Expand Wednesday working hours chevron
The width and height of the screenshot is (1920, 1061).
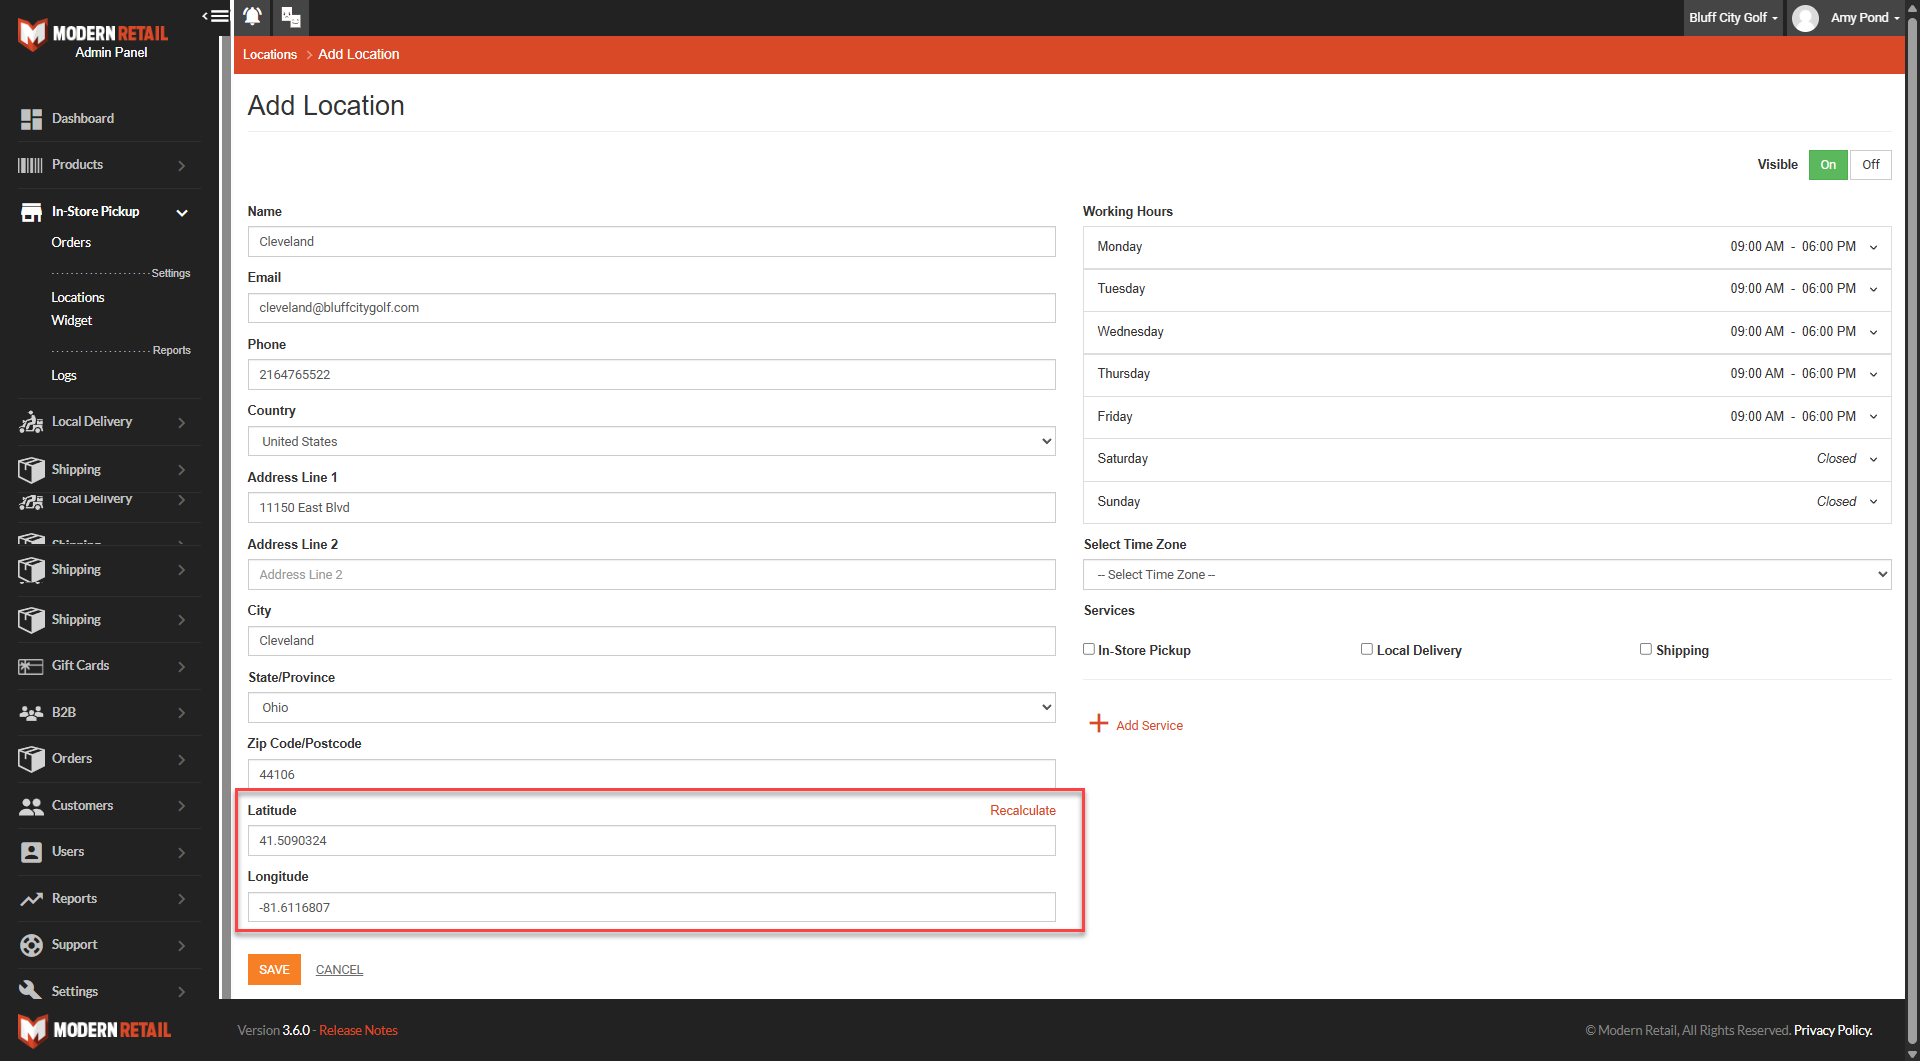click(x=1873, y=332)
